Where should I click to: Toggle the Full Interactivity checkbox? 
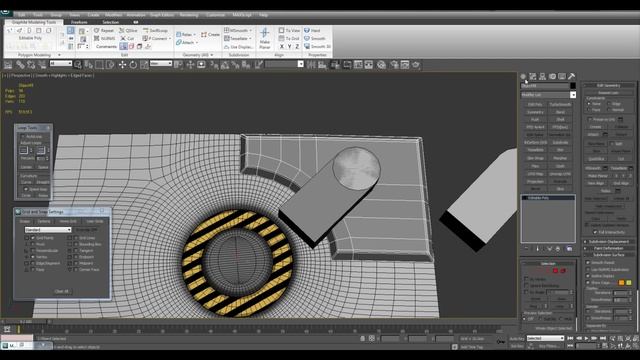595,232
